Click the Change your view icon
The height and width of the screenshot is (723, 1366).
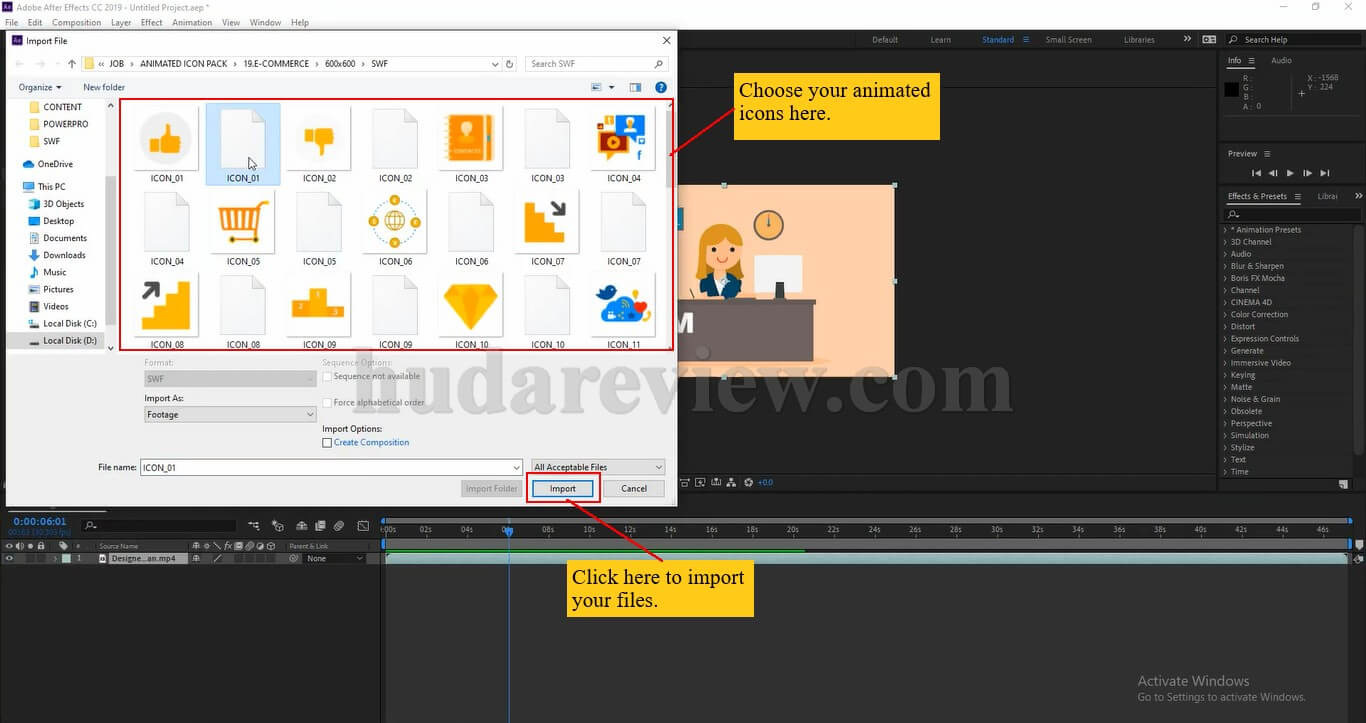[595, 87]
